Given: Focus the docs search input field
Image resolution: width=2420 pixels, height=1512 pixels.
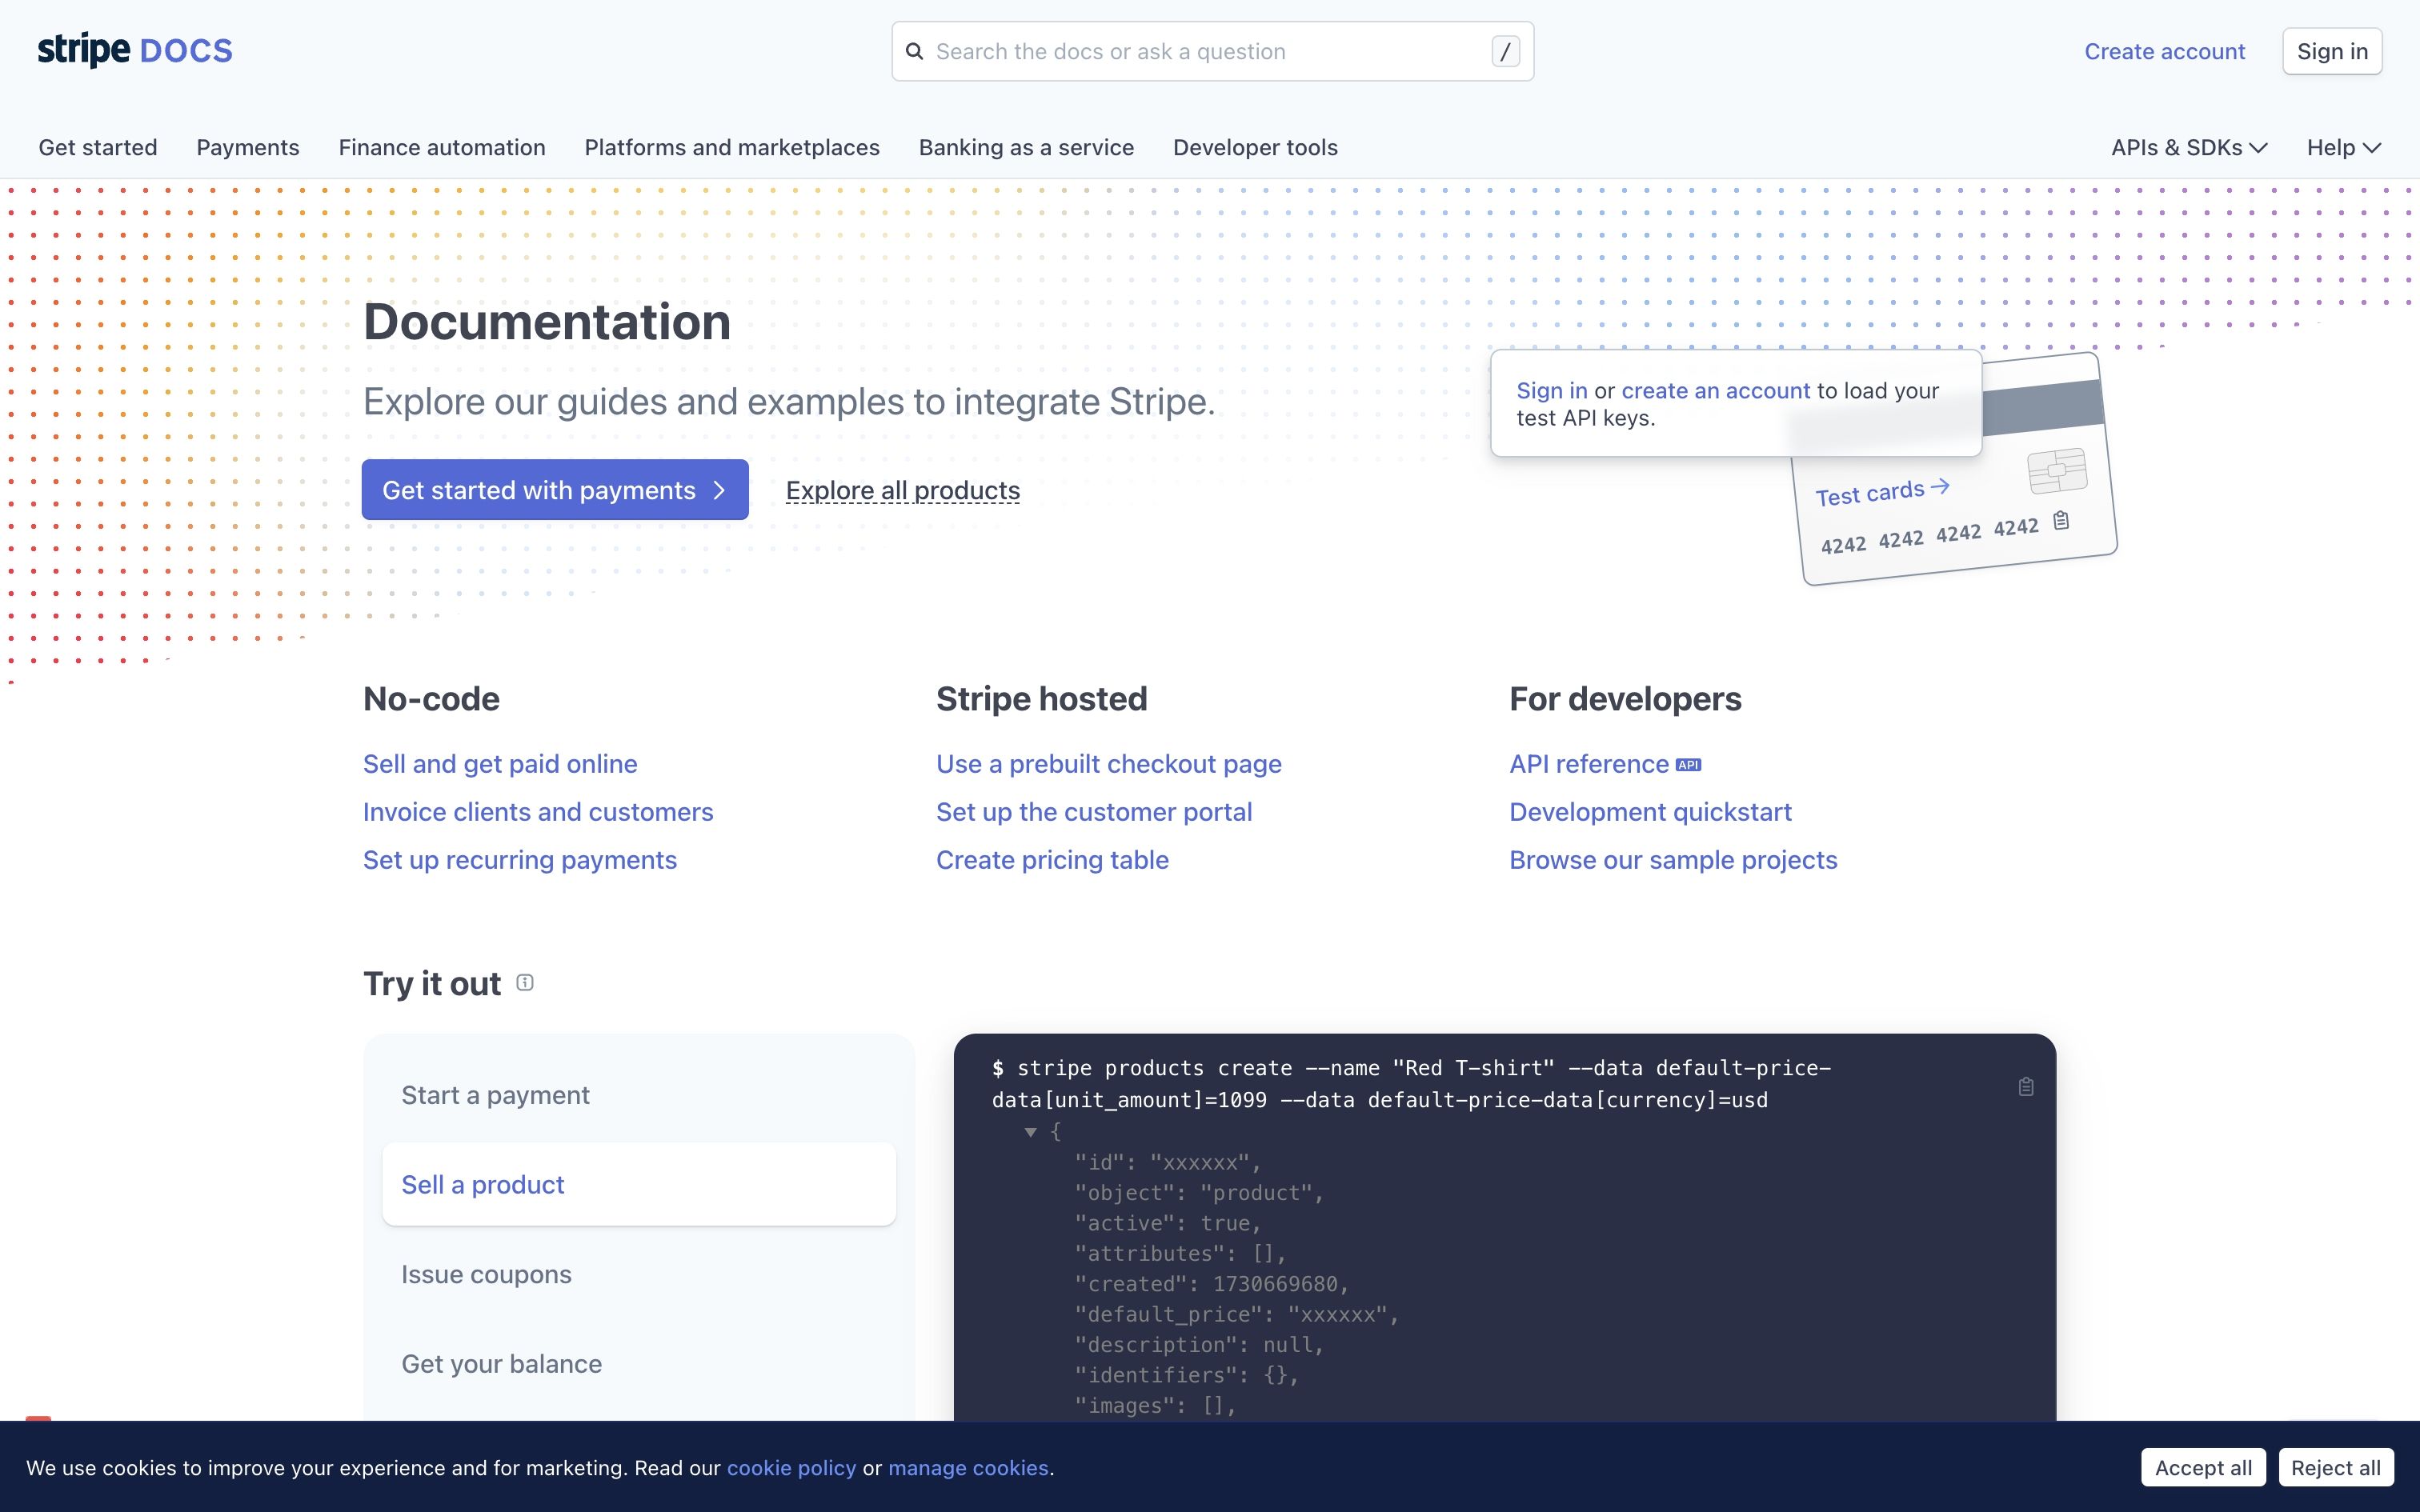Looking at the screenshot, I should pos(1212,51).
